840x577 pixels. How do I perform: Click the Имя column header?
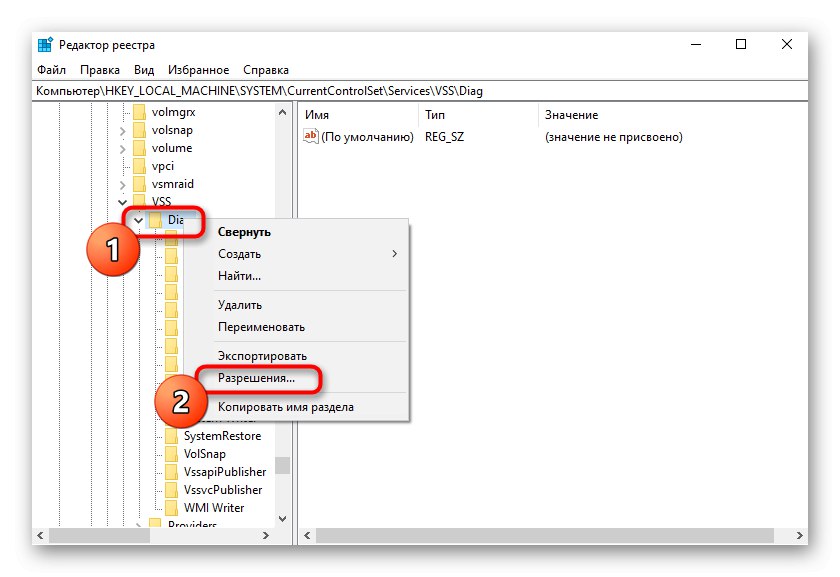(358, 115)
